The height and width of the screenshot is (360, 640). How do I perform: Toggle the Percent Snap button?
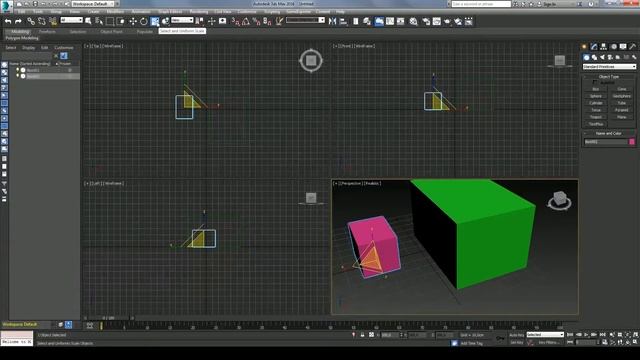coord(257,21)
